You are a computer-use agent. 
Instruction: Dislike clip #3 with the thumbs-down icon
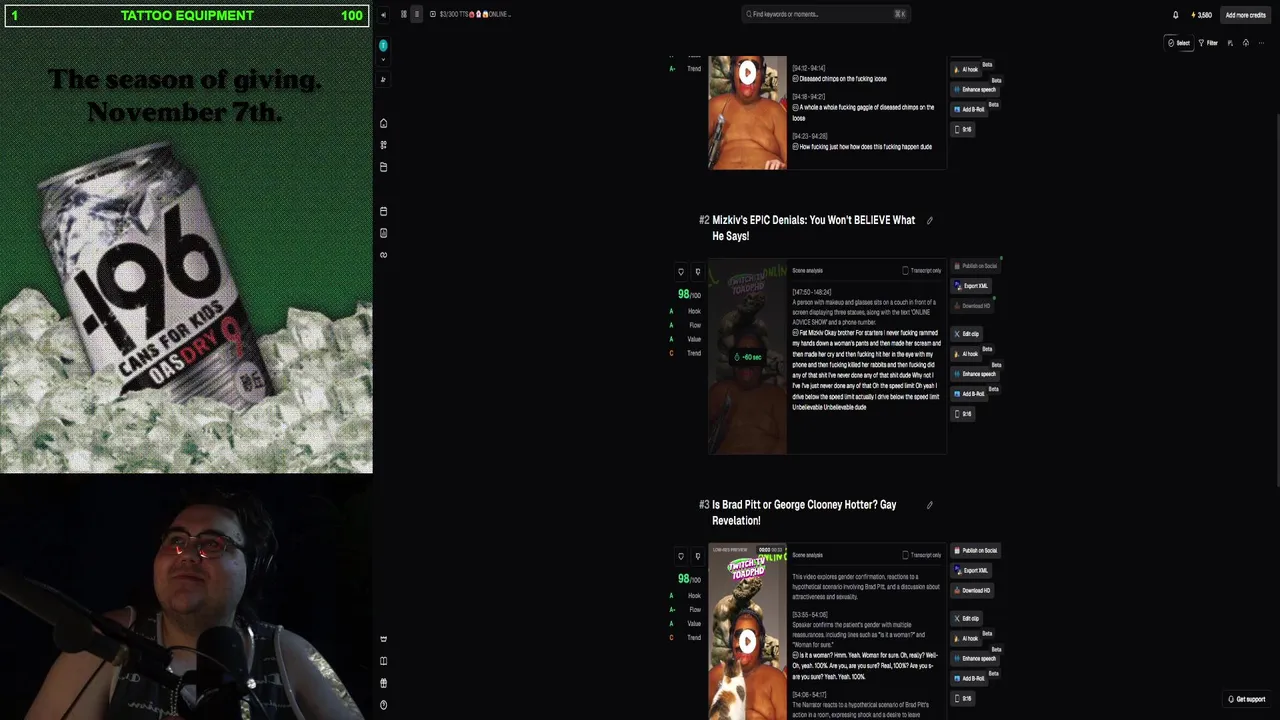[x=697, y=556]
